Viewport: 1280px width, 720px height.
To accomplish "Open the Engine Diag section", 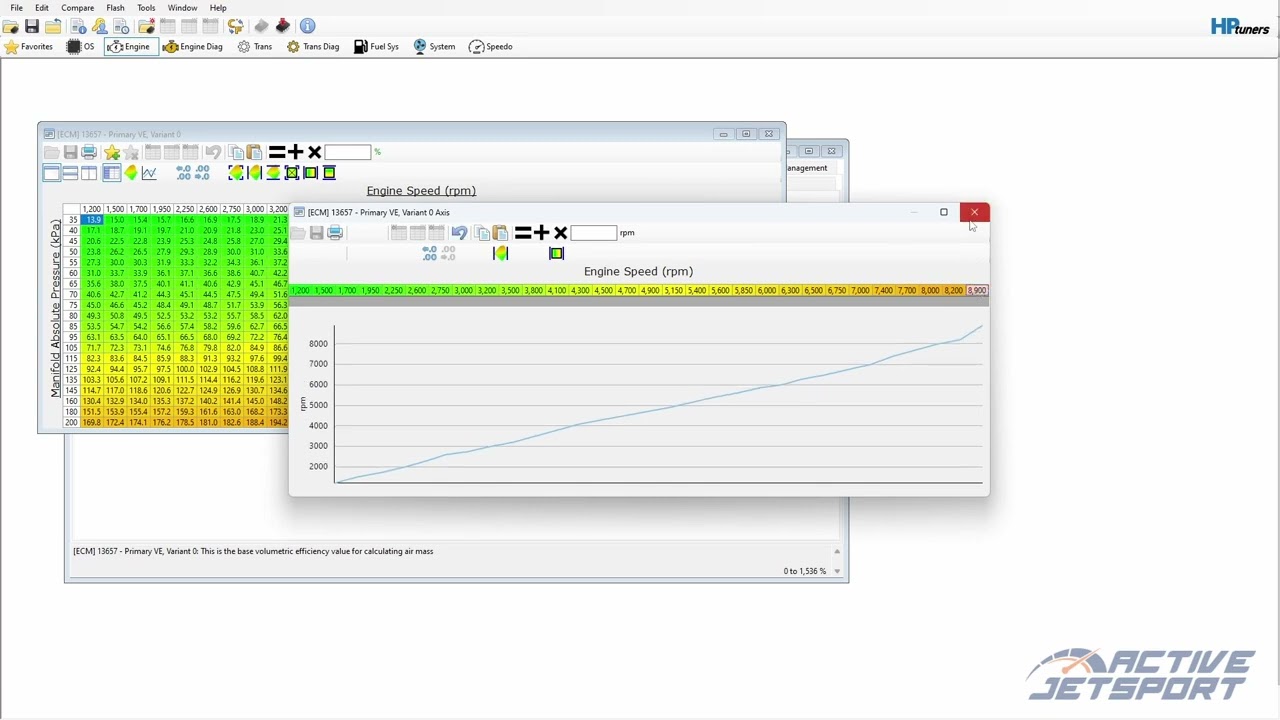I will [x=193, y=47].
